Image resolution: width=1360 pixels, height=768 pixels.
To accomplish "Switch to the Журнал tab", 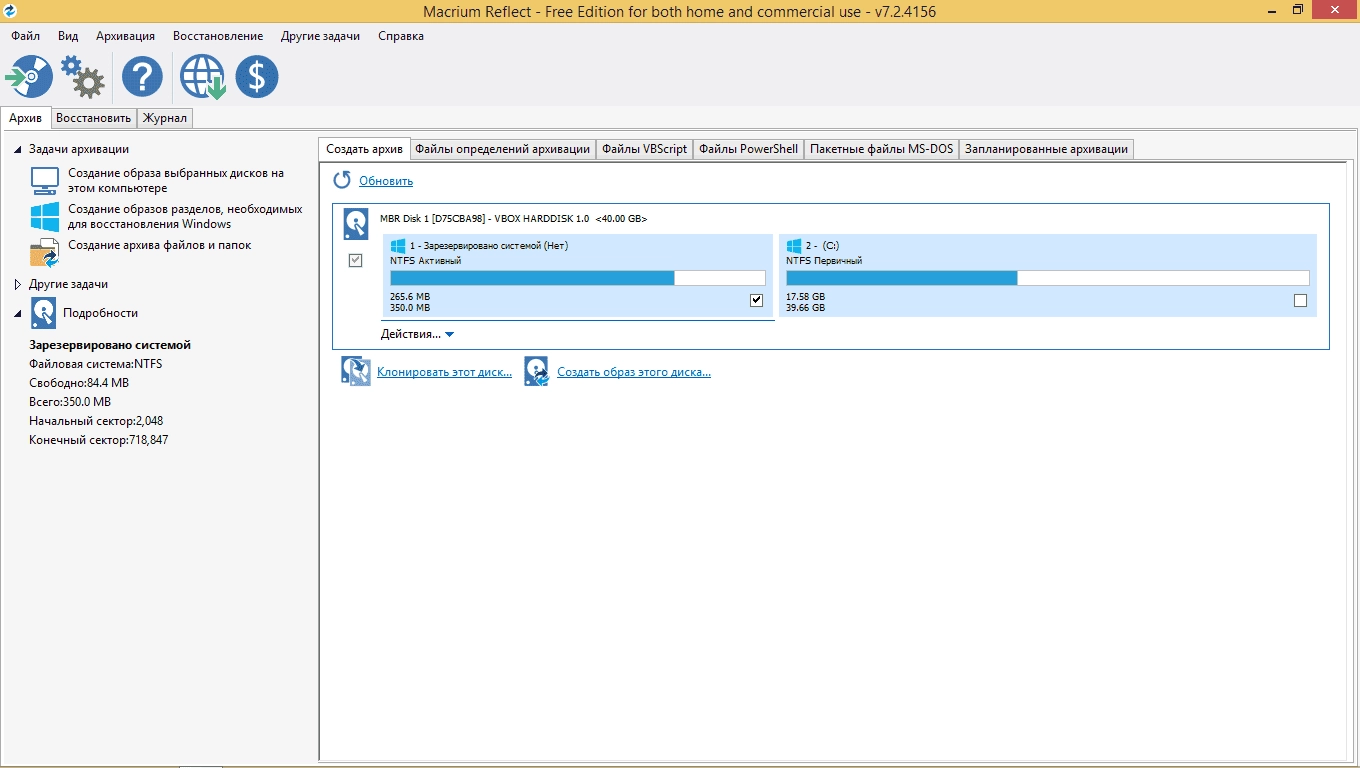I will (x=165, y=118).
